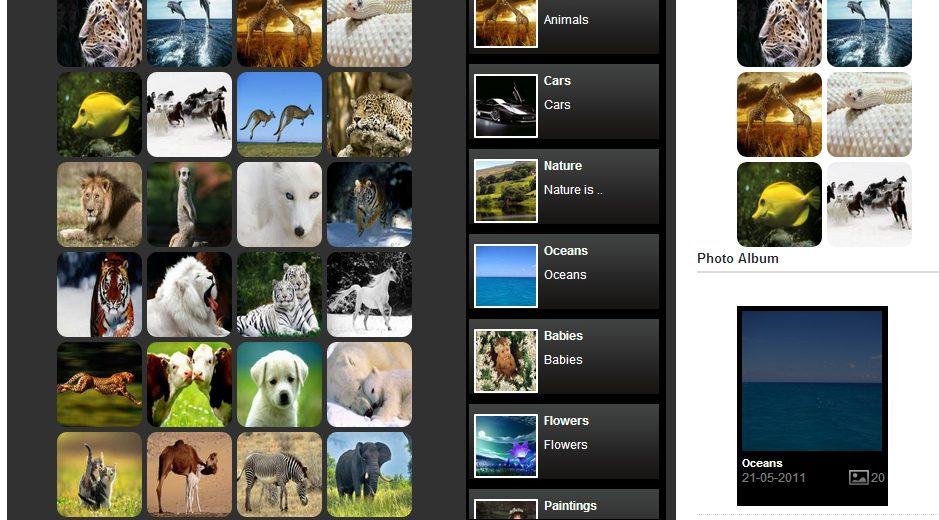This screenshot has height=520, width=939.
Task: Open the Cars album title link
Action: (557, 80)
